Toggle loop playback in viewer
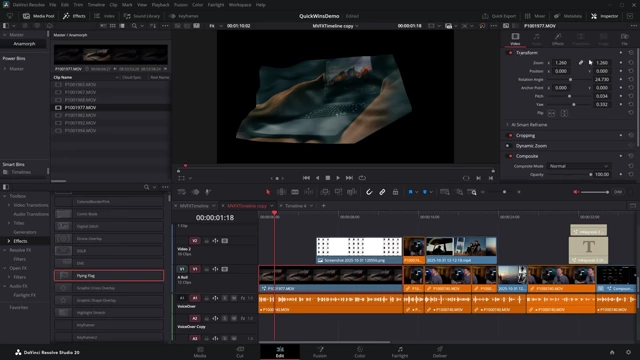The width and height of the screenshot is (640, 360). [362, 178]
